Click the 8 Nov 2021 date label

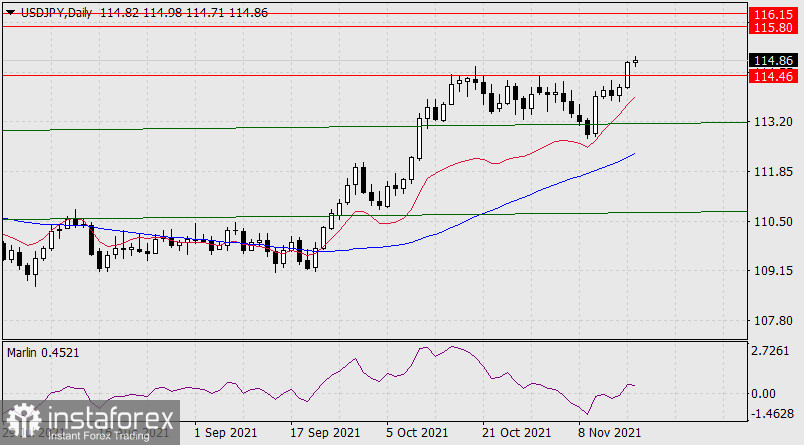tap(610, 433)
